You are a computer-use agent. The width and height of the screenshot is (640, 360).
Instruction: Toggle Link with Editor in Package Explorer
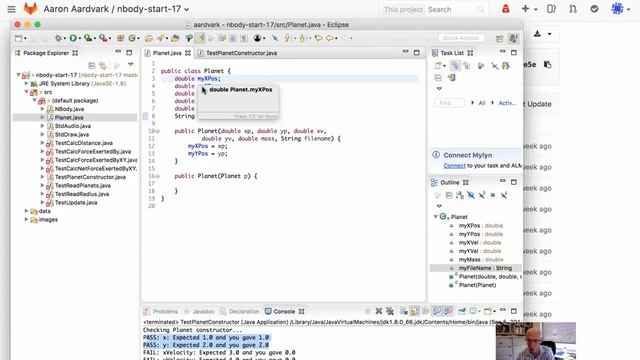(103, 65)
